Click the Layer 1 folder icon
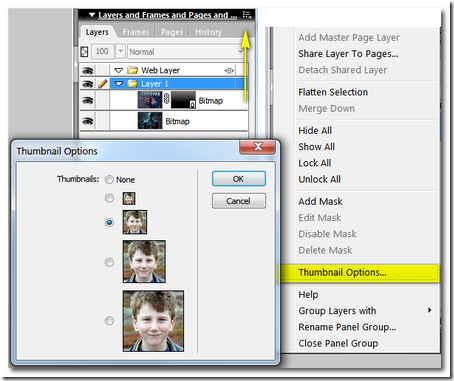 click(133, 84)
